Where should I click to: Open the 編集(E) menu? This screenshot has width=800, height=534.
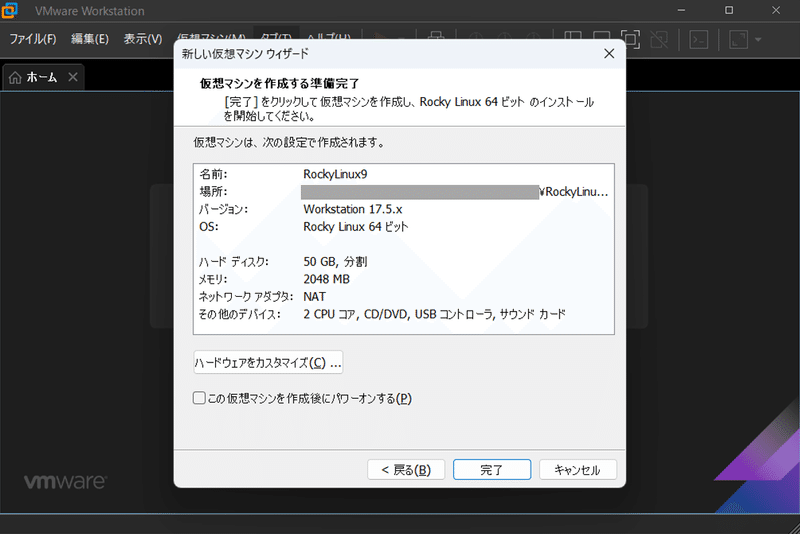tap(90, 39)
